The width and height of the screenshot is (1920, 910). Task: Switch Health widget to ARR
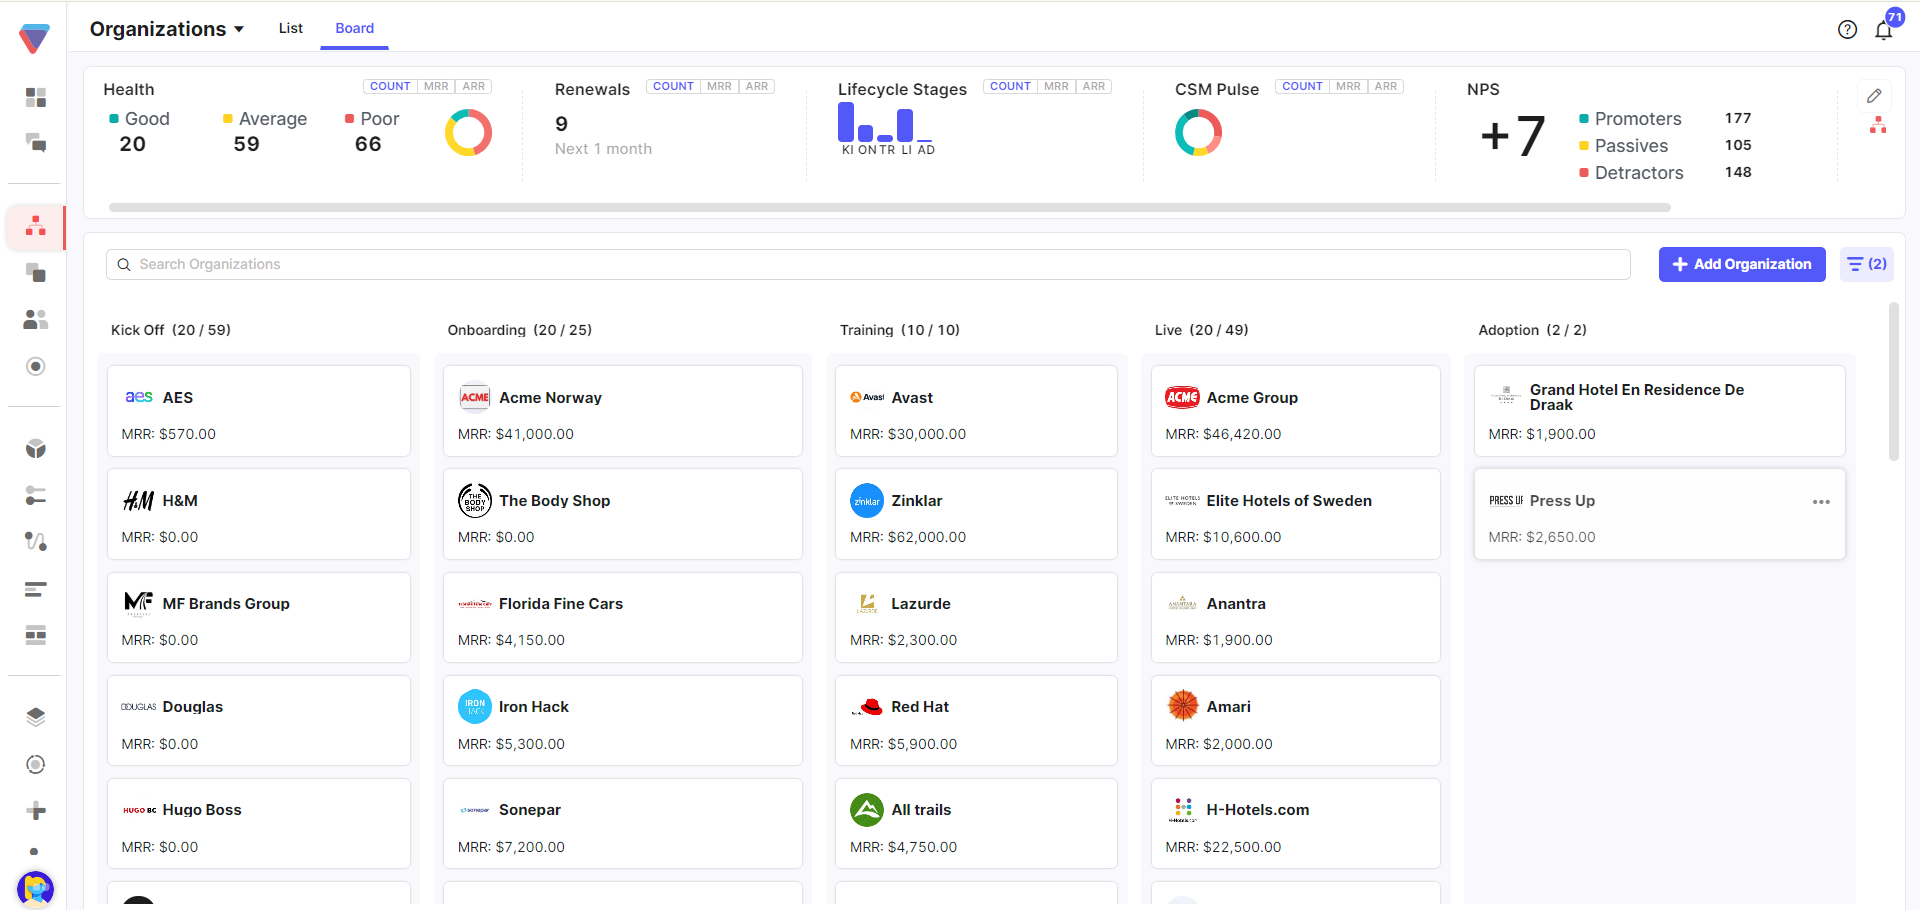click(x=474, y=87)
